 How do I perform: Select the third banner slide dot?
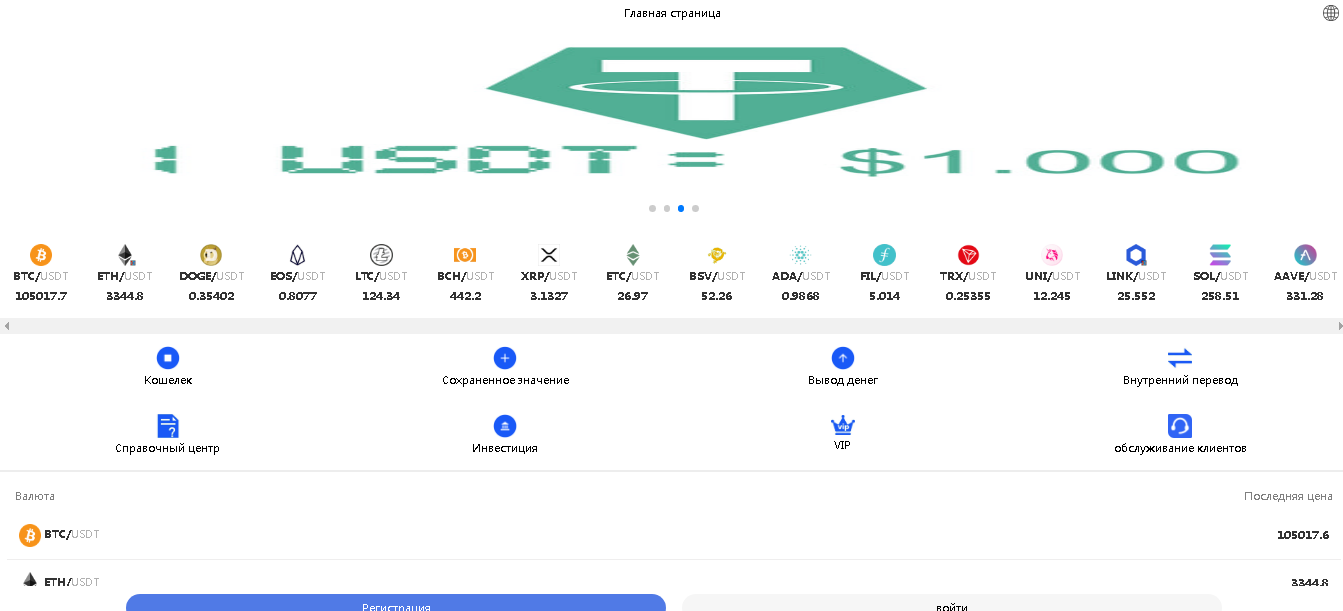point(681,209)
